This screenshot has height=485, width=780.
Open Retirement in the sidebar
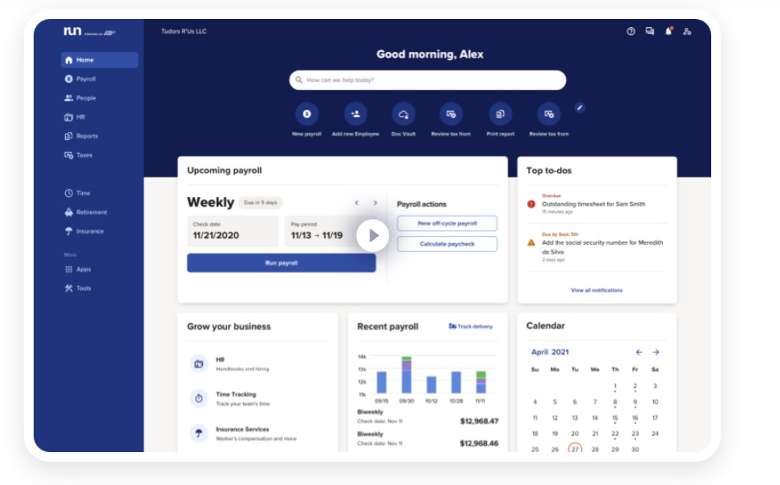point(86,212)
